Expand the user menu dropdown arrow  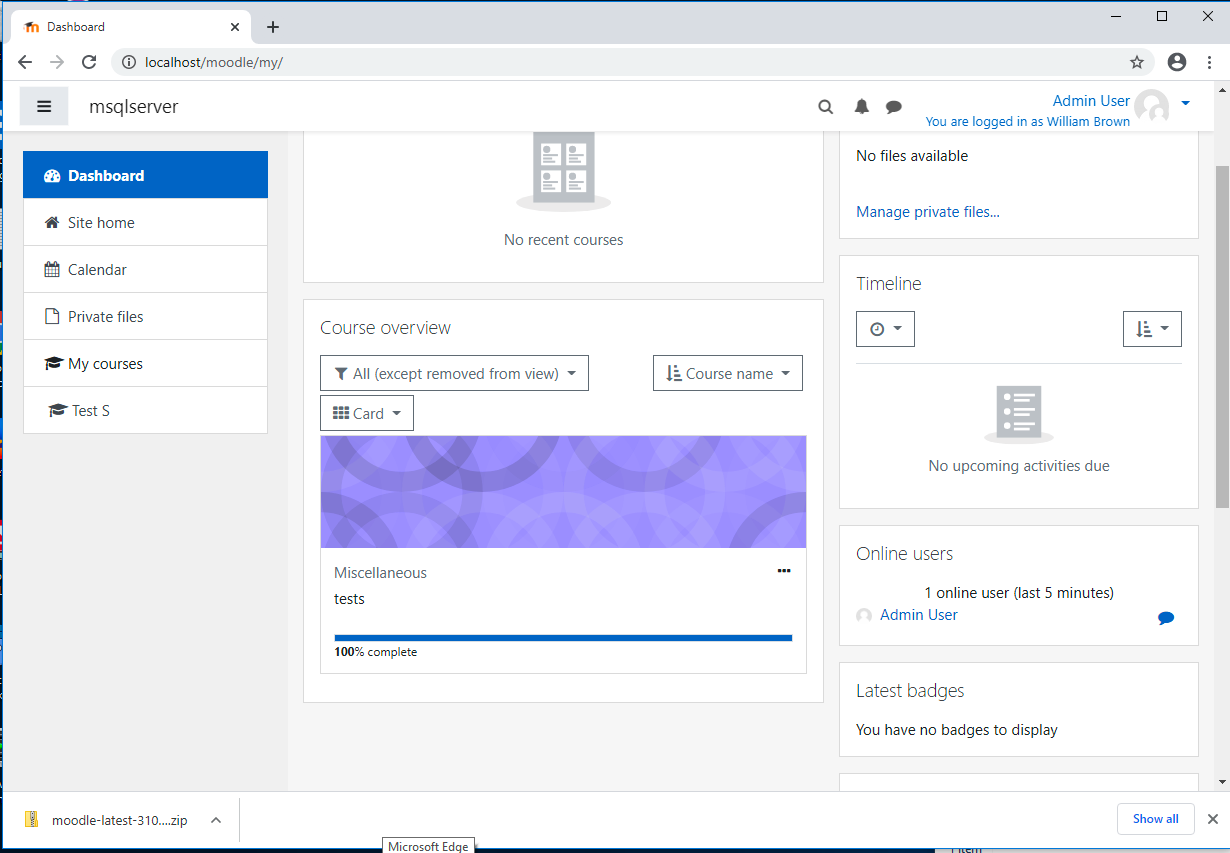[1185, 103]
